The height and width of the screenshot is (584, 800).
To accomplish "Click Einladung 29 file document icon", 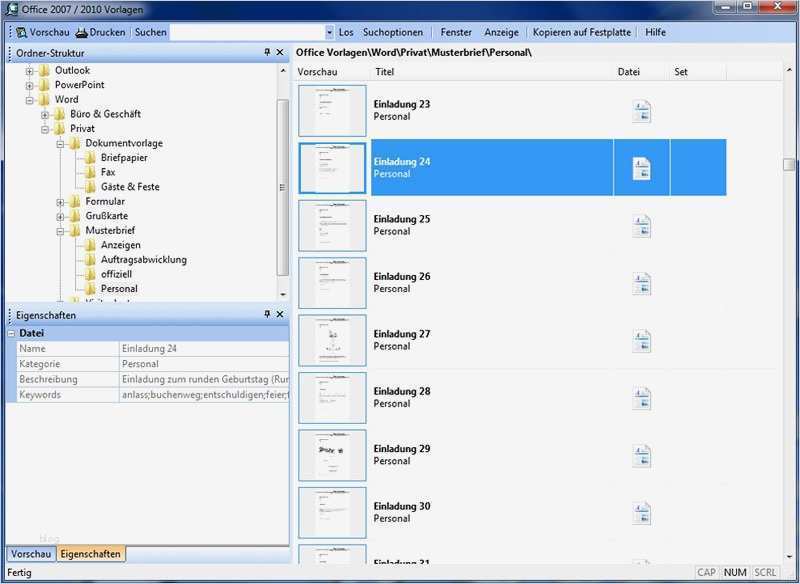I will pos(641,455).
